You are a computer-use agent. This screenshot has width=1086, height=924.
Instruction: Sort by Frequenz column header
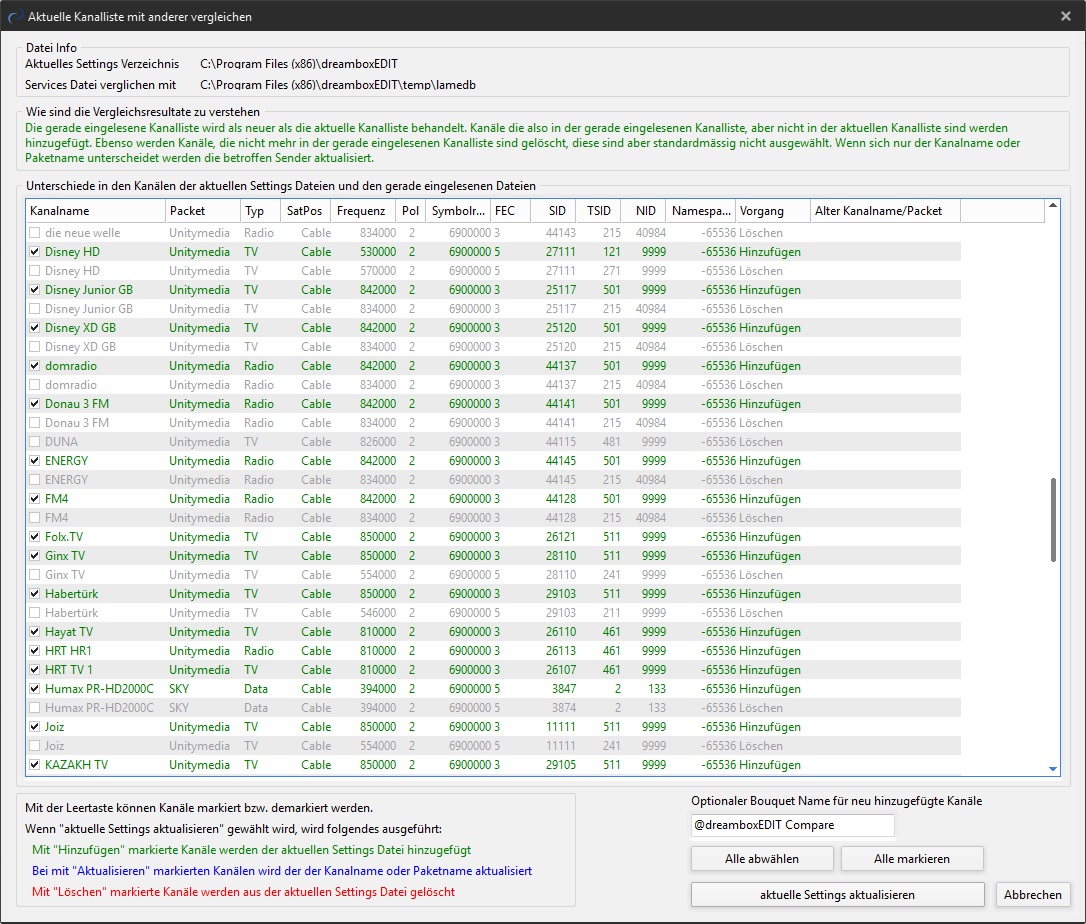coord(362,211)
